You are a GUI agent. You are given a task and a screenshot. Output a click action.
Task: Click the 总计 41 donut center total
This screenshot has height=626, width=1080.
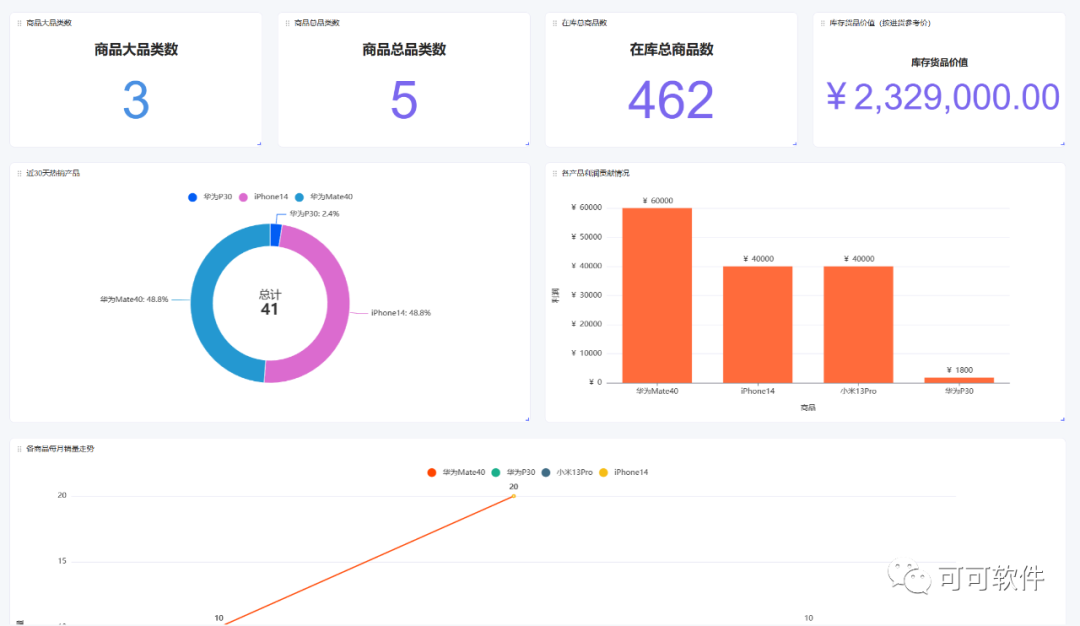pyautogui.click(x=269, y=302)
